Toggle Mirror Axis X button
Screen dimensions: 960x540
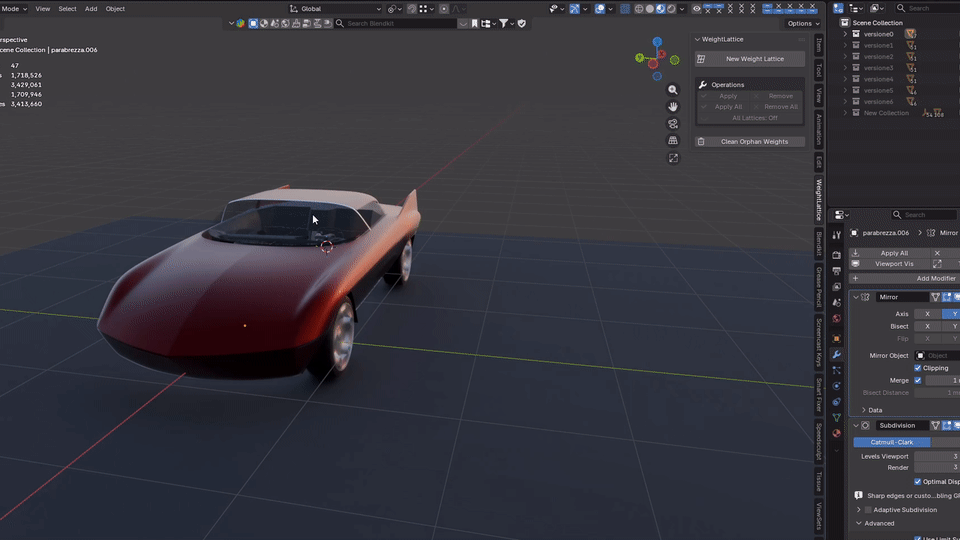pos(928,313)
